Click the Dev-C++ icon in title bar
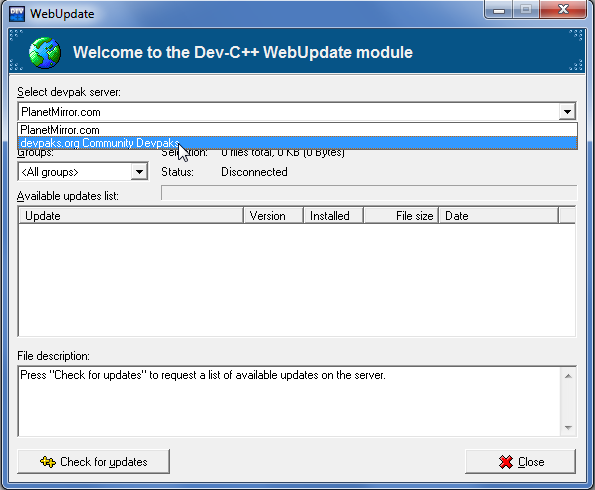The width and height of the screenshot is (595, 490). (17, 14)
